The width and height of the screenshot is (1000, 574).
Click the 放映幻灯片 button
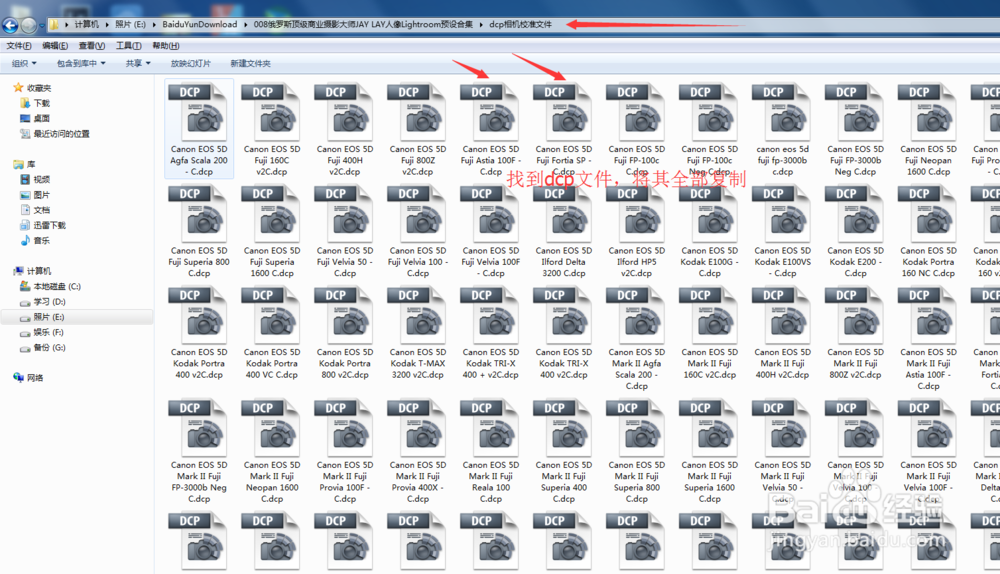point(191,63)
